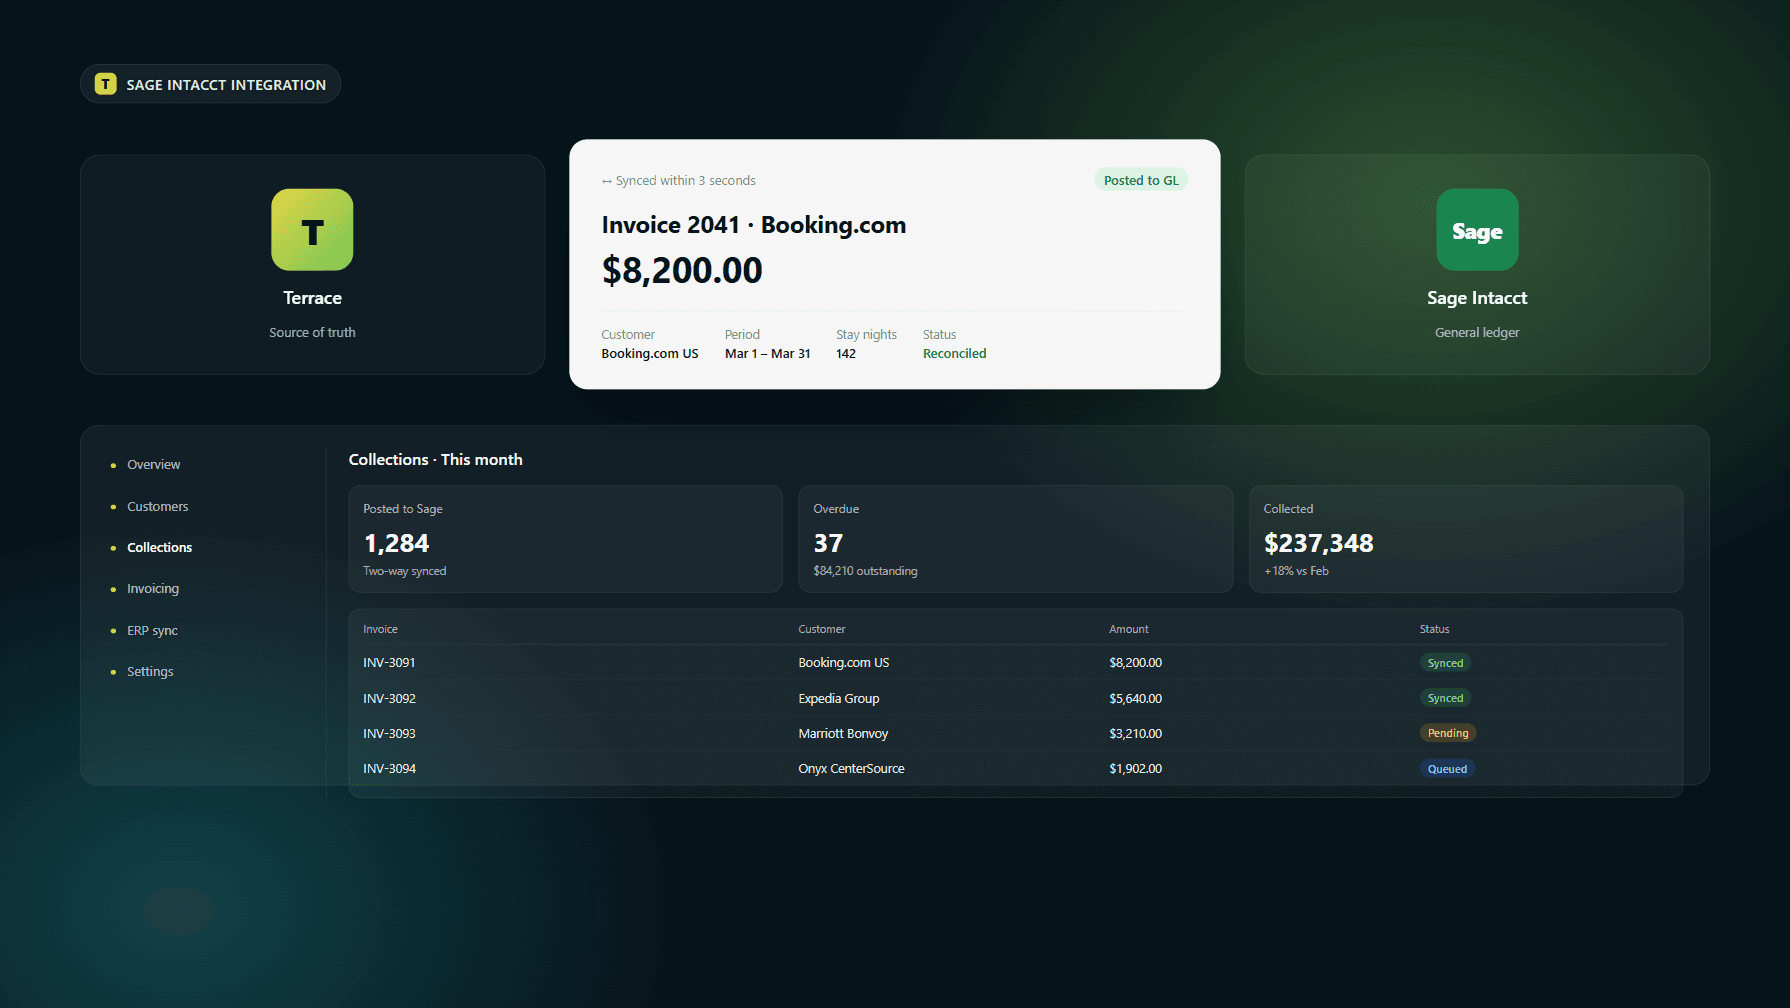The image size is (1790, 1008).
Task: Click the Two-way synced text
Action: tap(404, 571)
